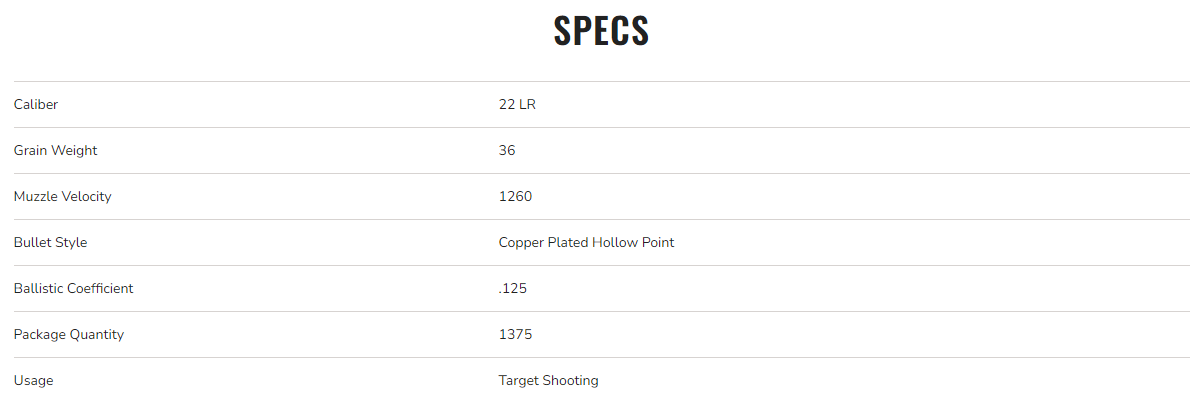The height and width of the screenshot is (402, 1202).
Task: Click the Package Quantity label
Action: coord(68,335)
